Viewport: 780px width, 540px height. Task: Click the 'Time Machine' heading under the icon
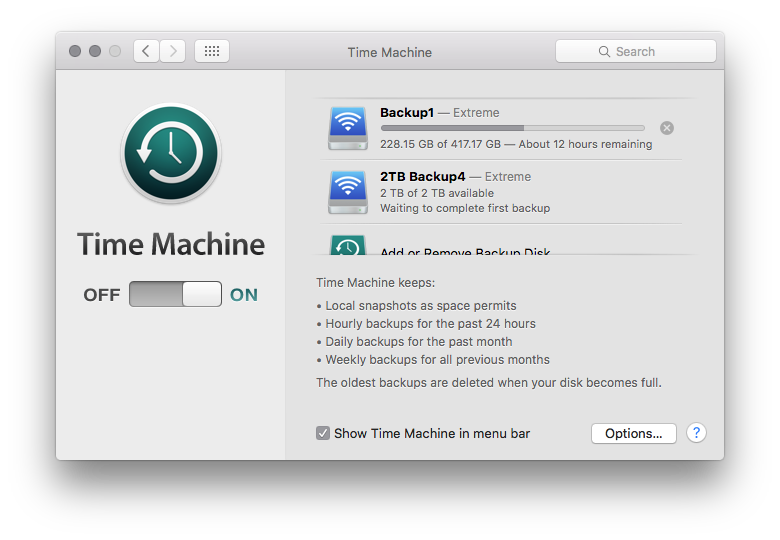click(171, 244)
